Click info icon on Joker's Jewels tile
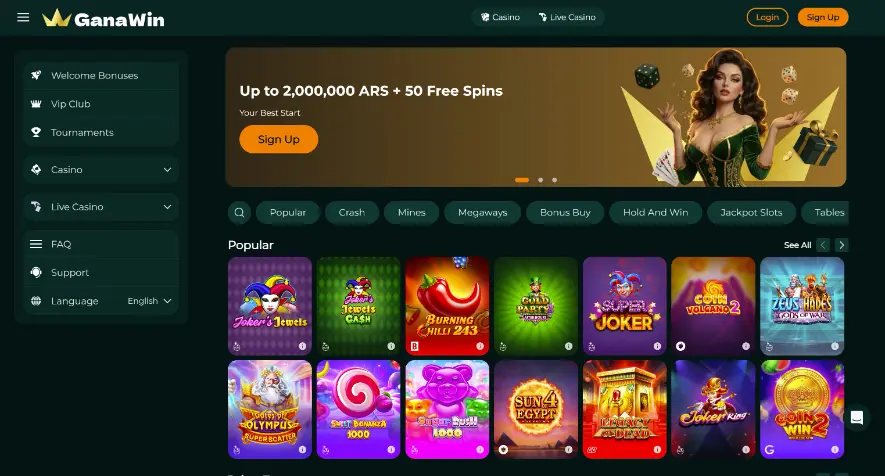 pos(303,346)
